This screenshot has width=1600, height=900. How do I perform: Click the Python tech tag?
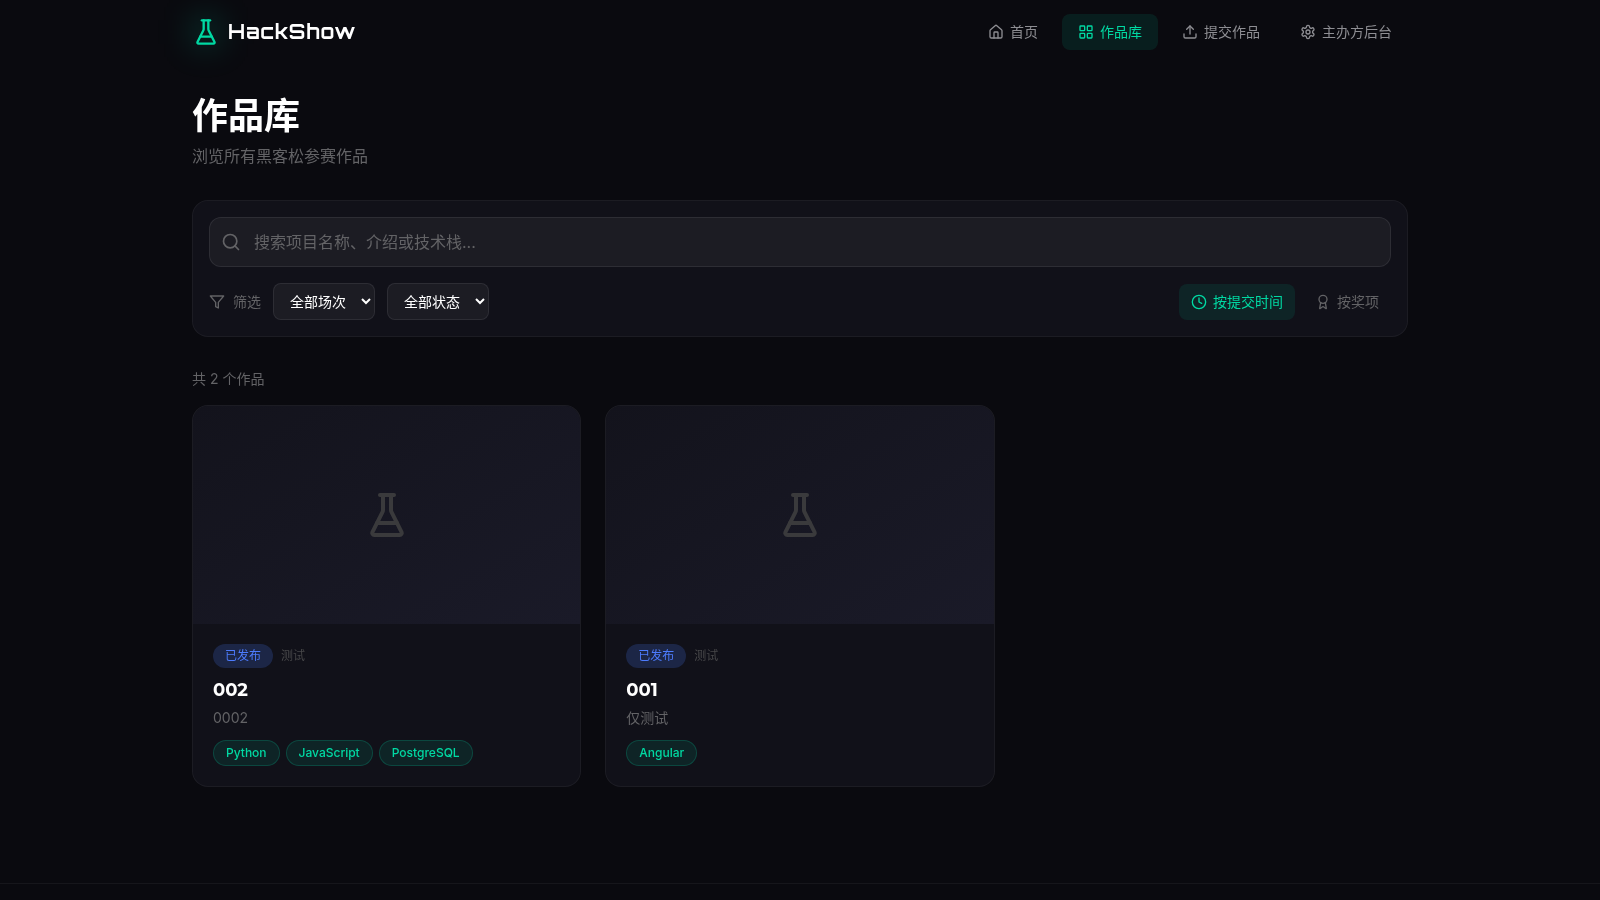pos(246,753)
